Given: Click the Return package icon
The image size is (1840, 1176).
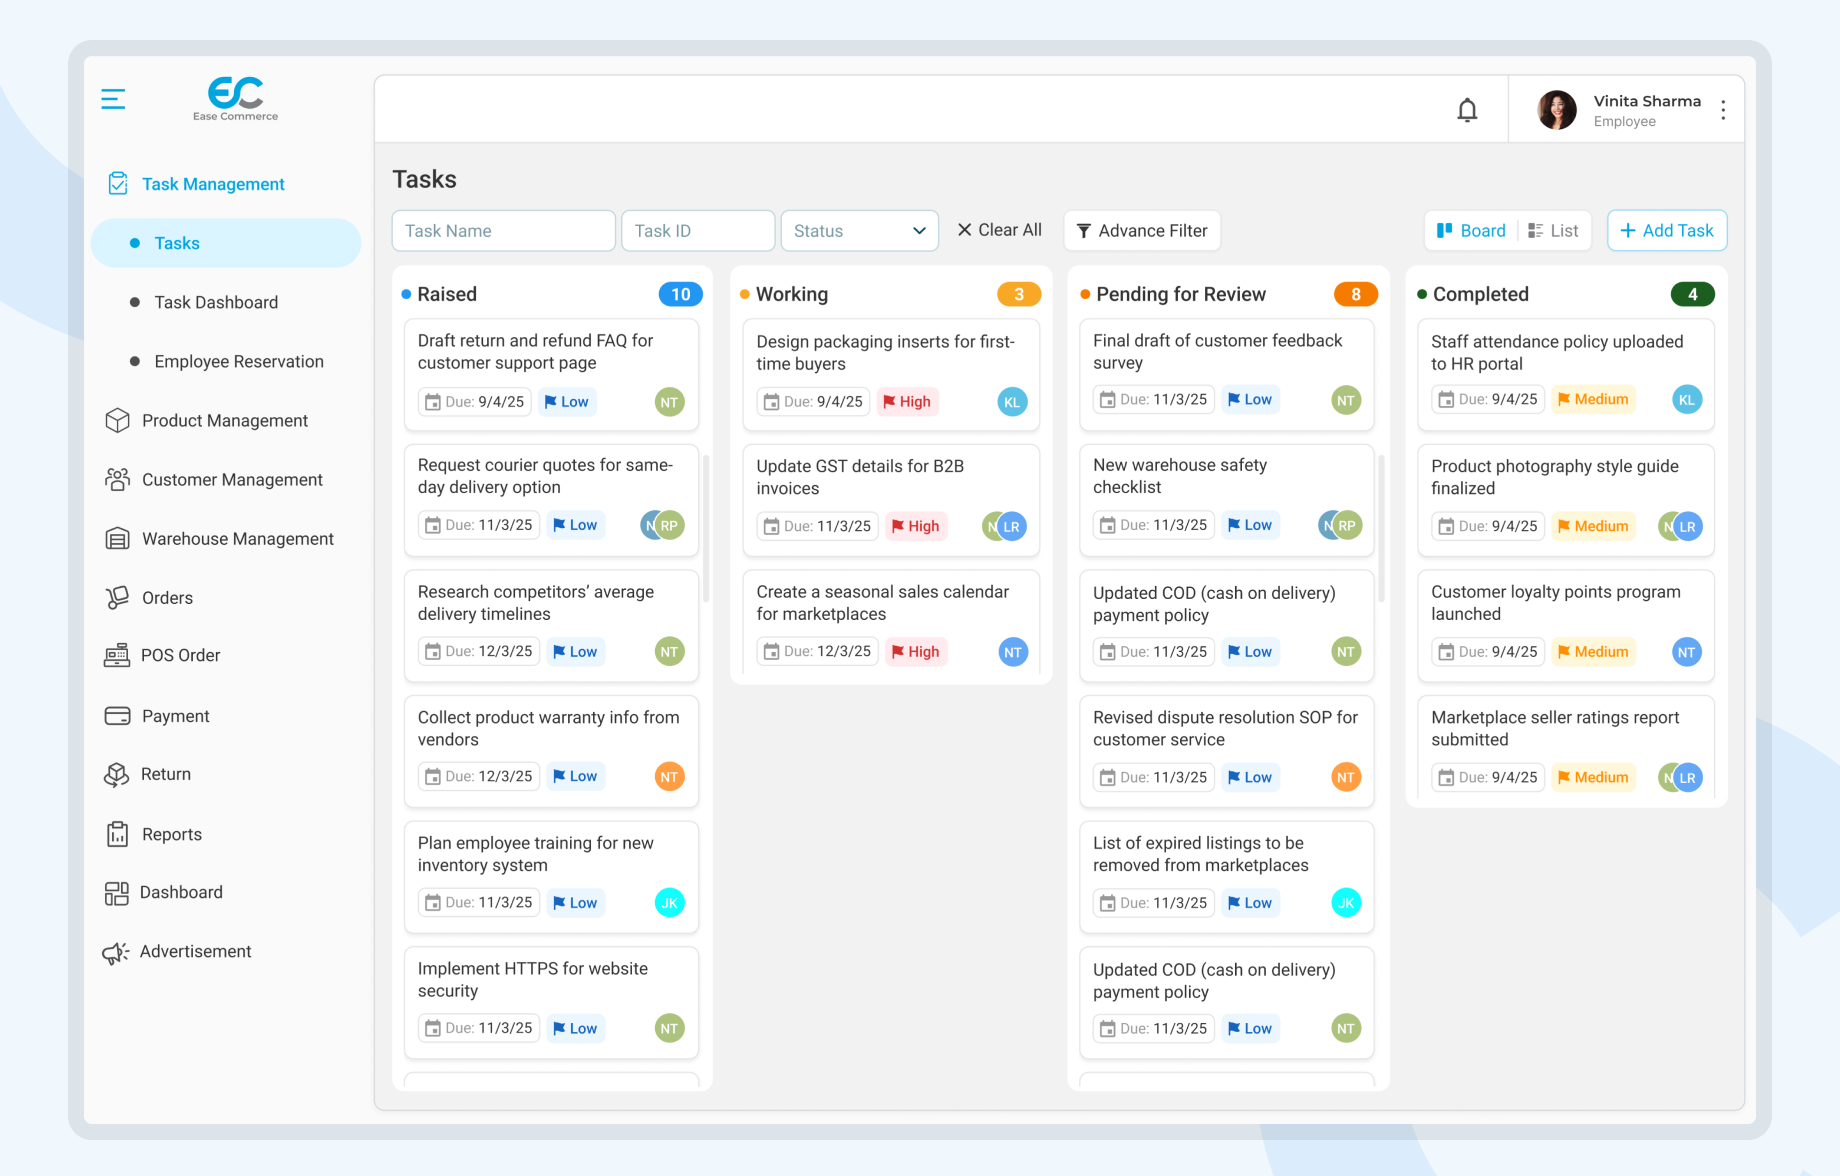Looking at the screenshot, I should (117, 775).
